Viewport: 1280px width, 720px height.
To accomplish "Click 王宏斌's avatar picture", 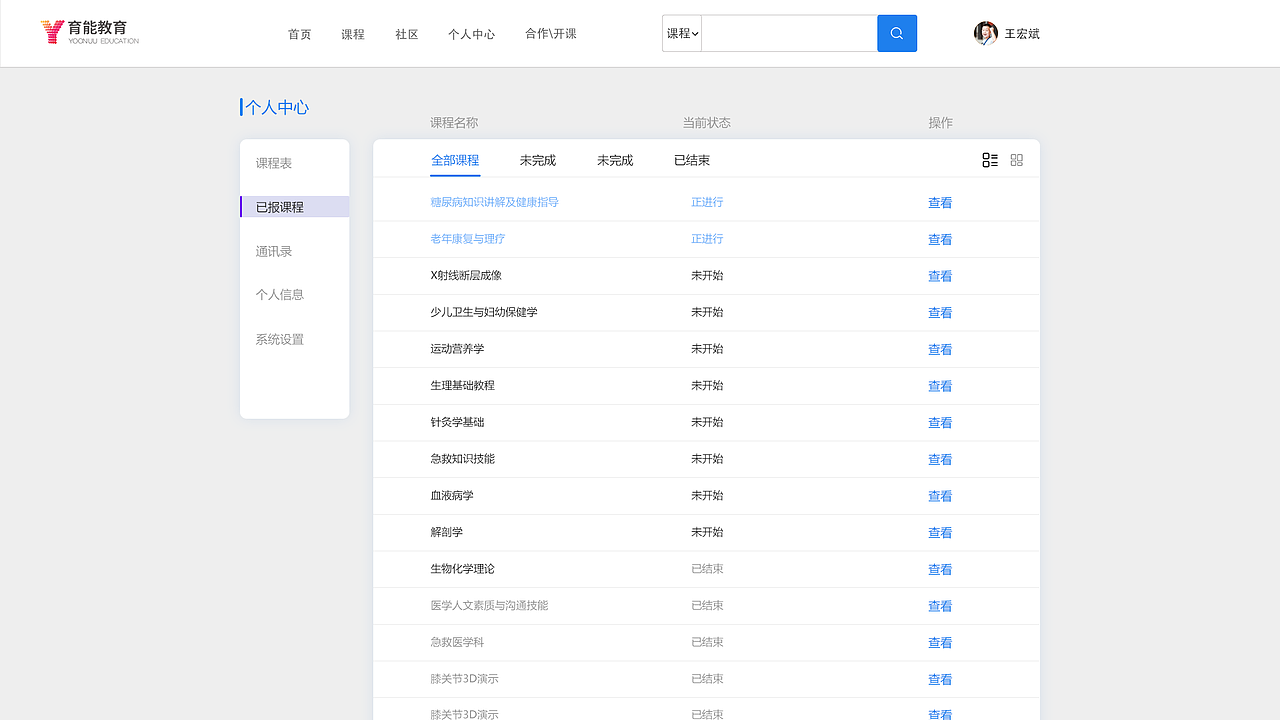I will tap(984, 33).
